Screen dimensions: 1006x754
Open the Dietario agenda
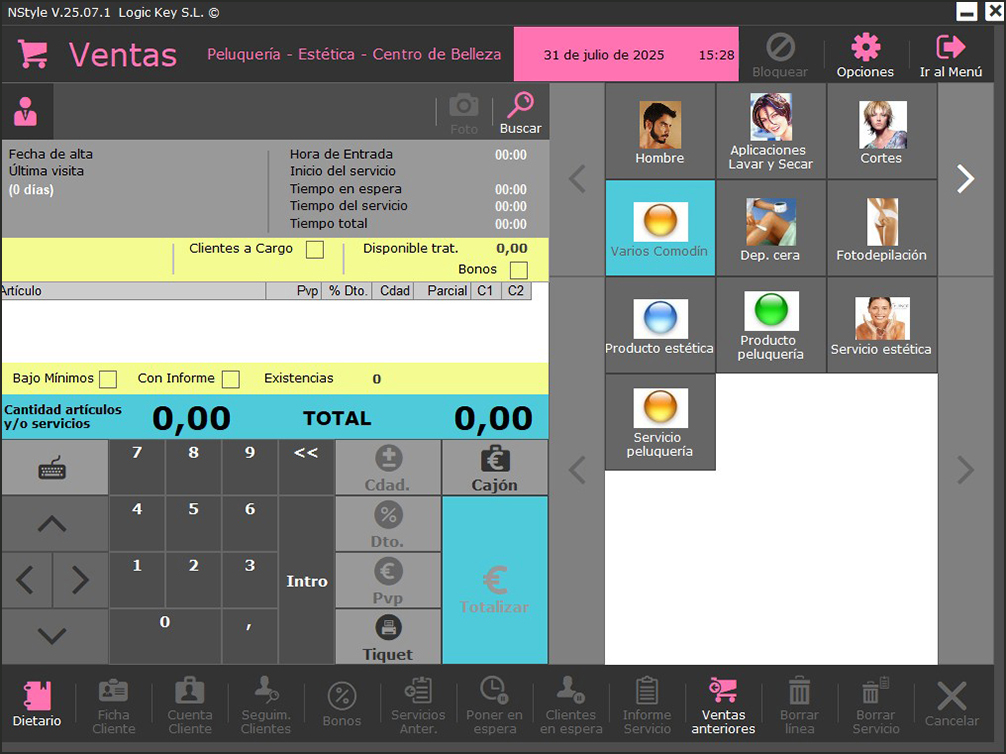pyautogui.click(x=37, y=704)
